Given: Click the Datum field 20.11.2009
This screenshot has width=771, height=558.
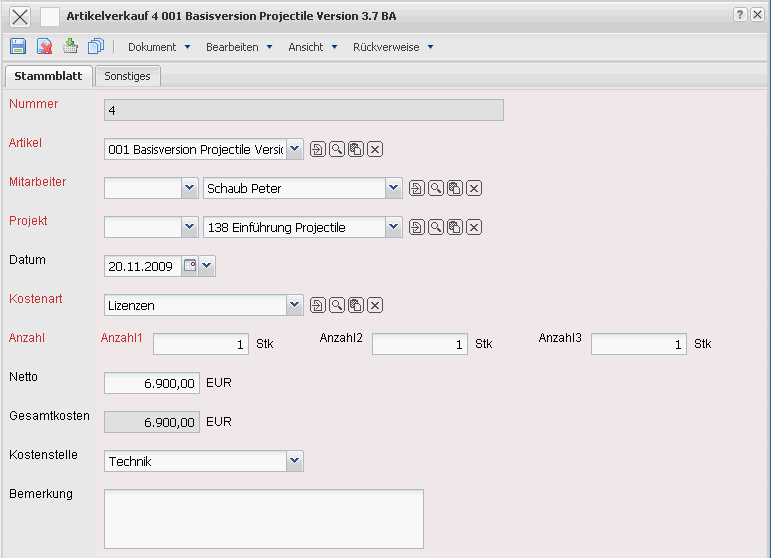Looking at the screenshot, I should pos(143,266).
